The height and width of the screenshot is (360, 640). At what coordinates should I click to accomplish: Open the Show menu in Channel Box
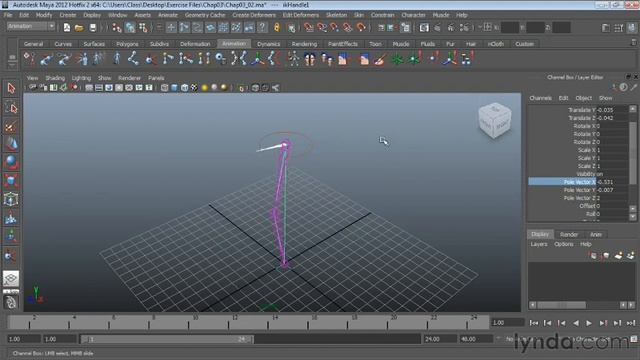[605, 98]
